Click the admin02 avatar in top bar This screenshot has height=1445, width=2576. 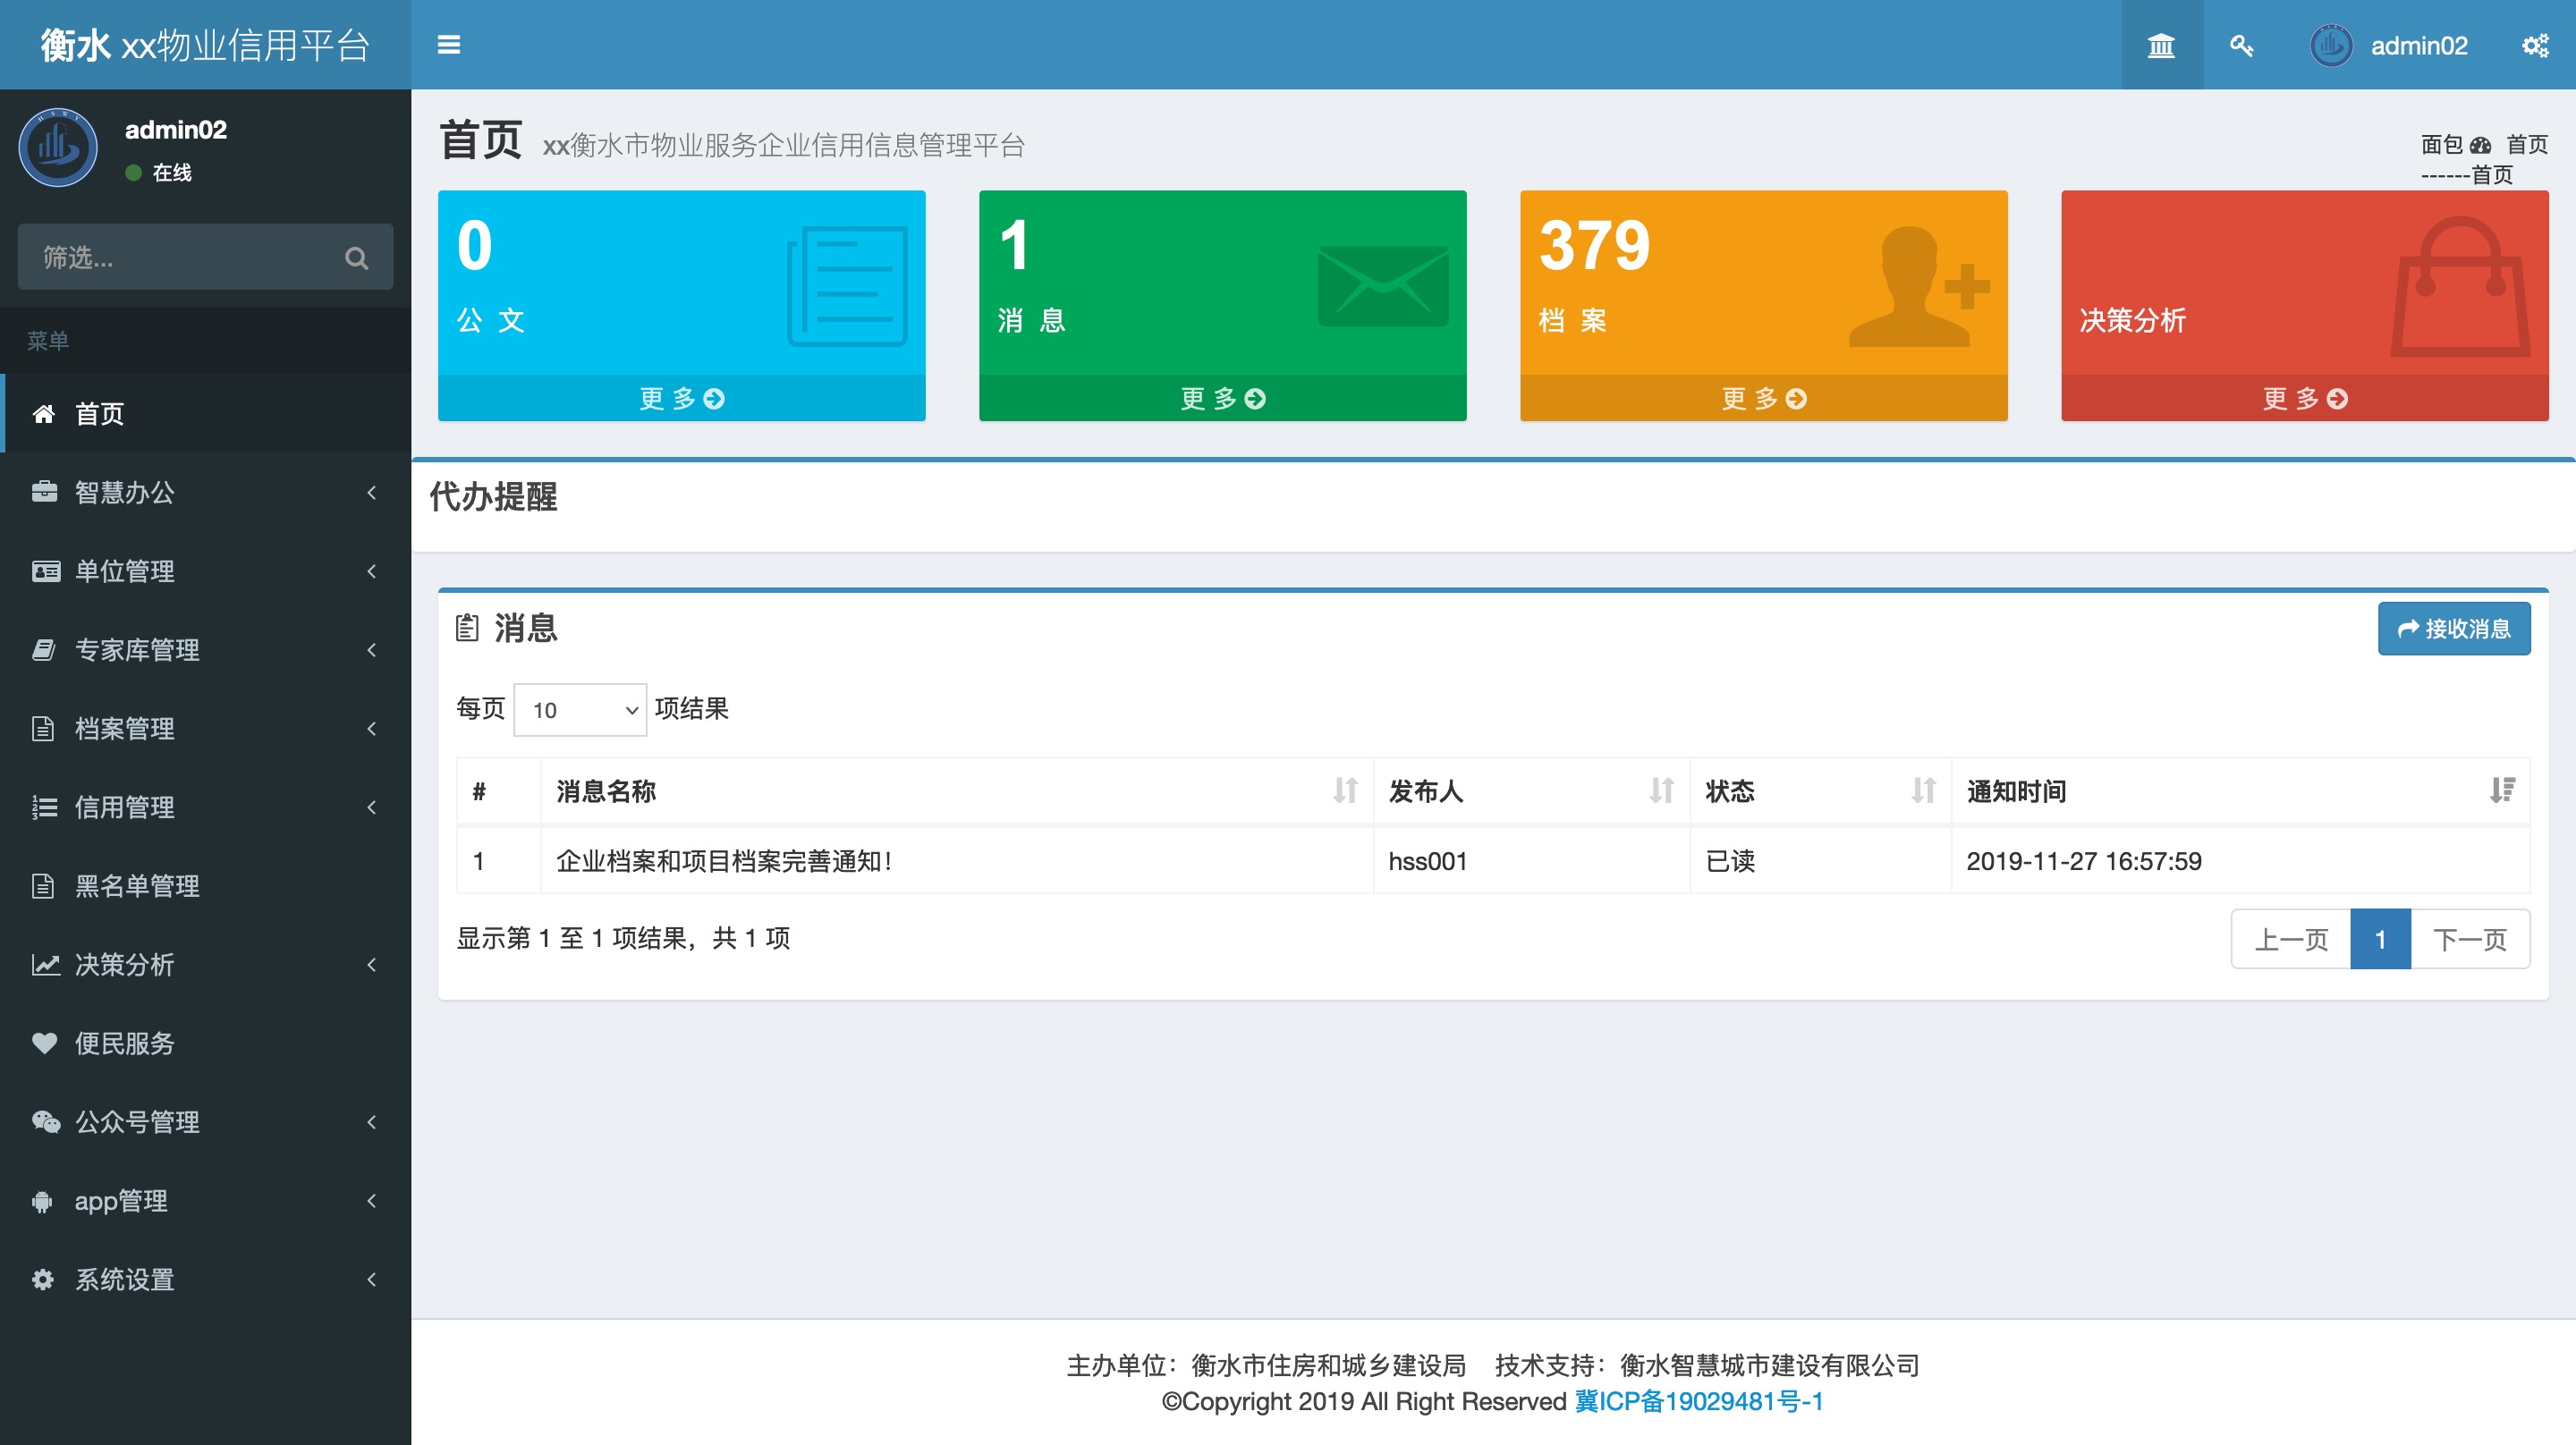(x=2331, y=45)
